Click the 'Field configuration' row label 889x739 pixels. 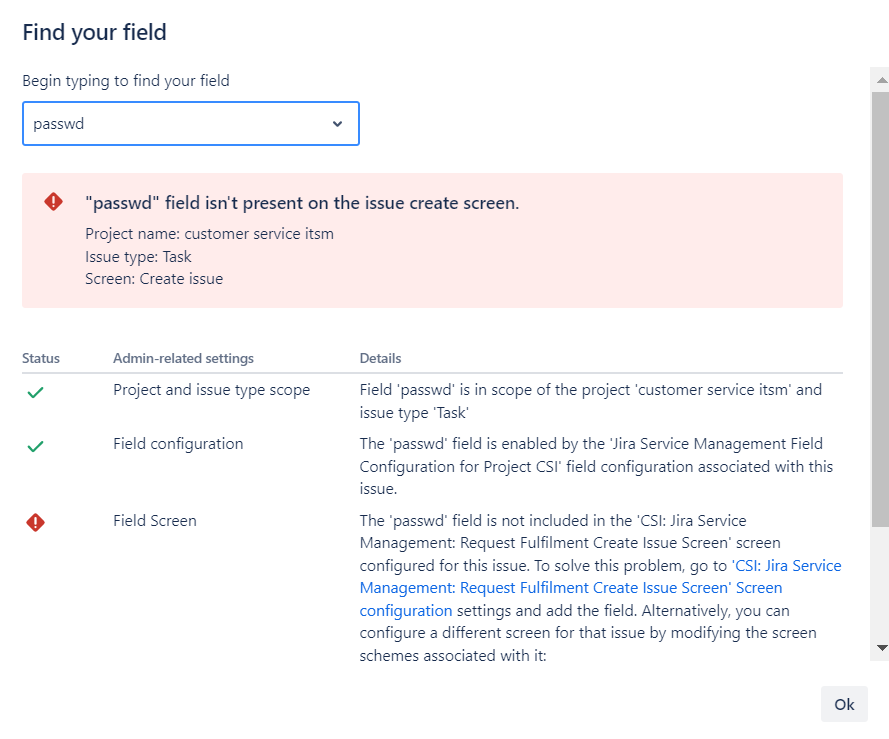[x=178, y=444]
